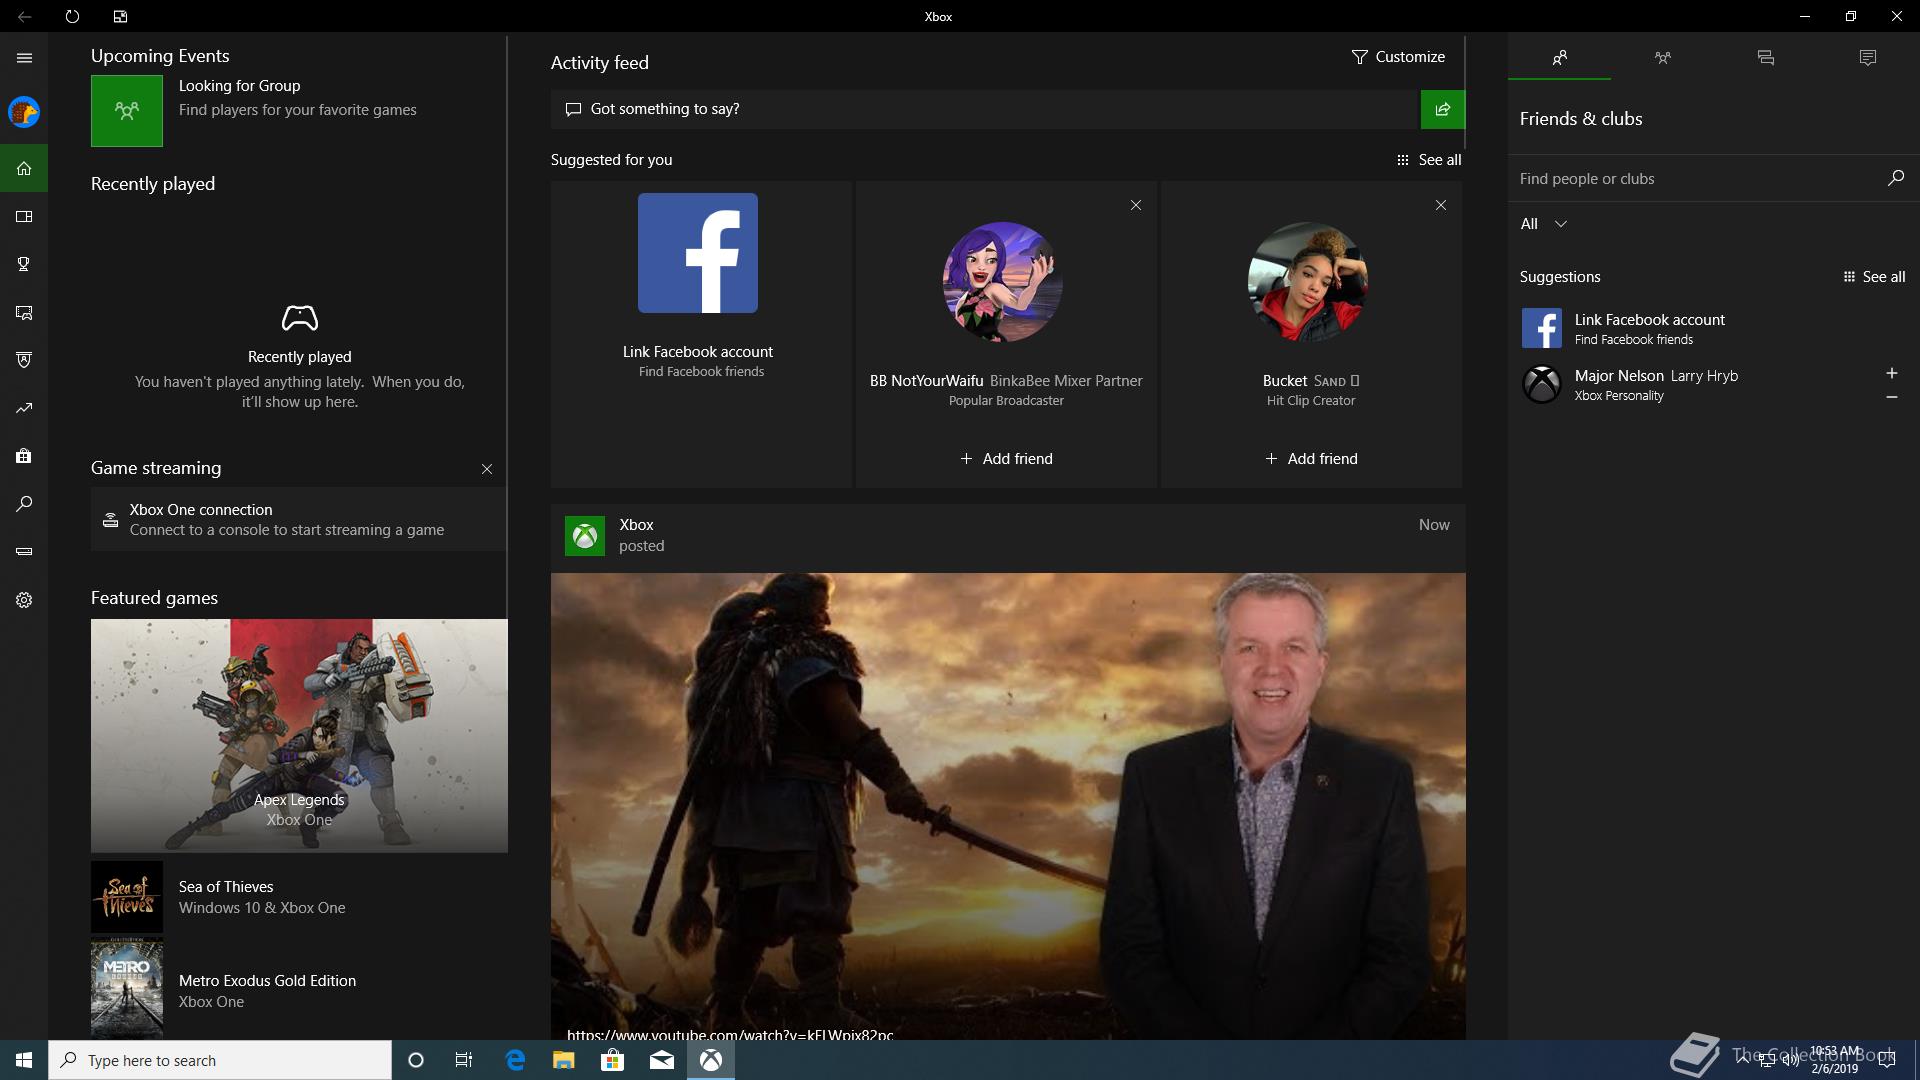Open Clubs shield icon in sidebar
Viewport: 1920px width, 1080px height.
24,360
